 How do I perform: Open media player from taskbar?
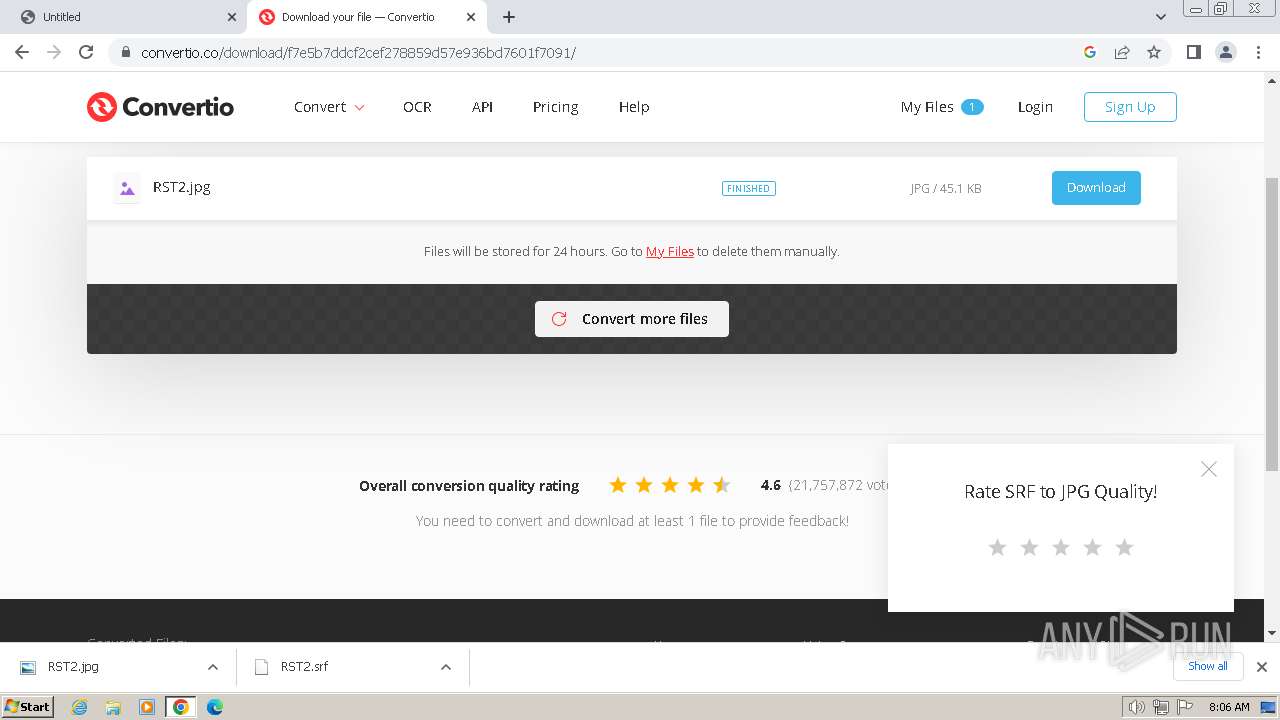[x=147, y=707]
